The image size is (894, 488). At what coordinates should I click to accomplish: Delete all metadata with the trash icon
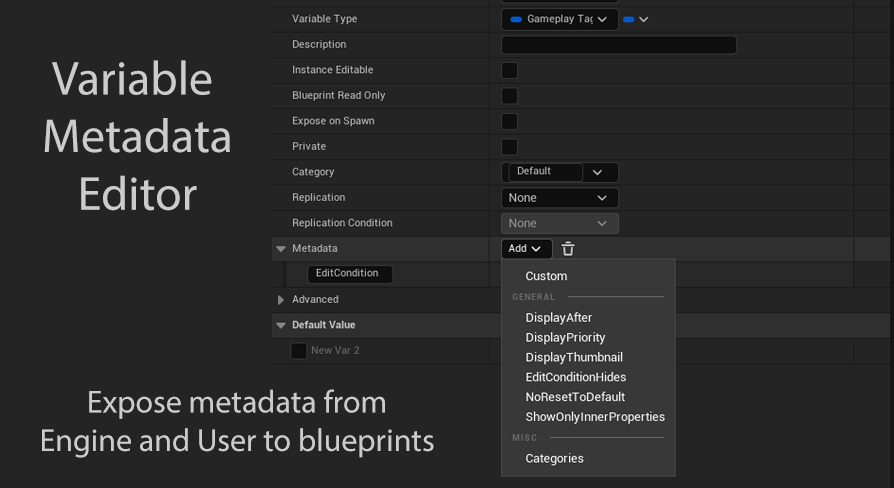coord(568,249)
